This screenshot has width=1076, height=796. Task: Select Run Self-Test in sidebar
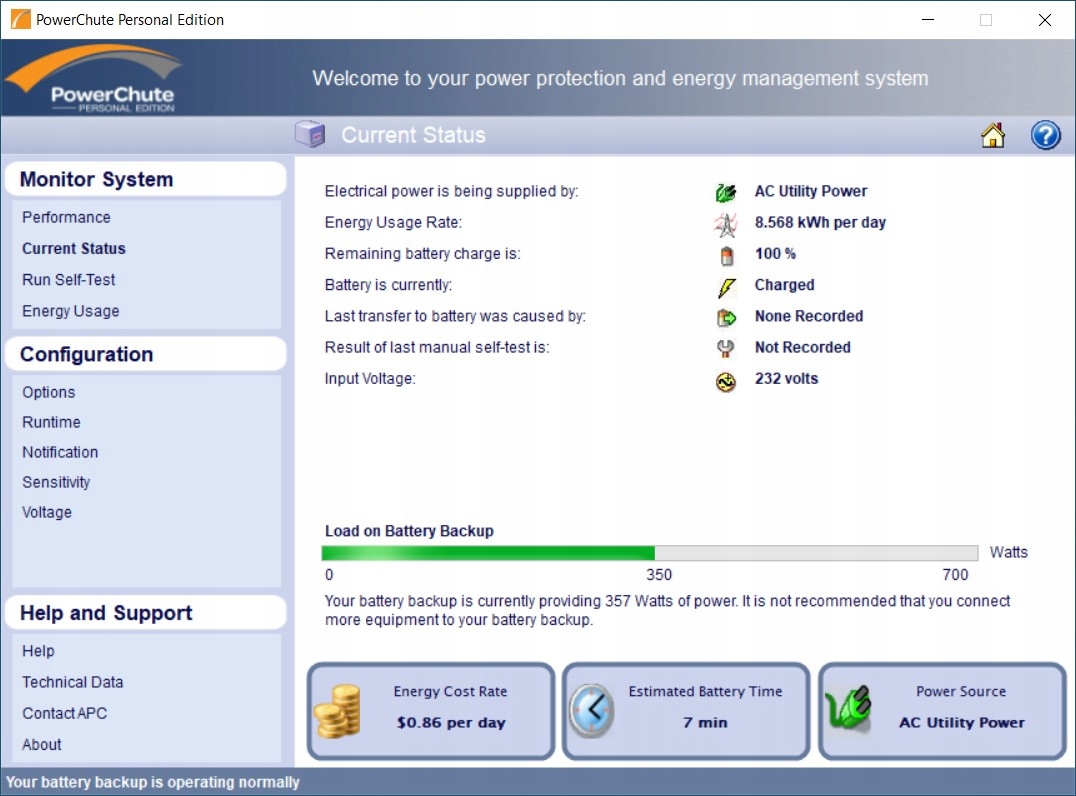click(x=69, y=280)
